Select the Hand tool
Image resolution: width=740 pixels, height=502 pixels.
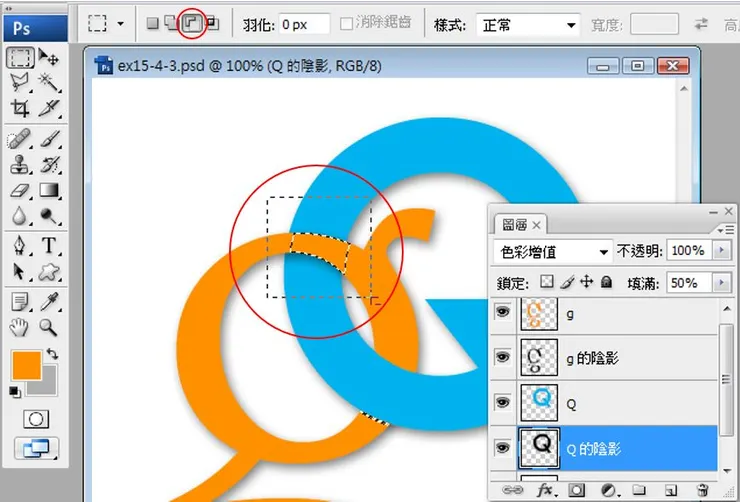20,327
